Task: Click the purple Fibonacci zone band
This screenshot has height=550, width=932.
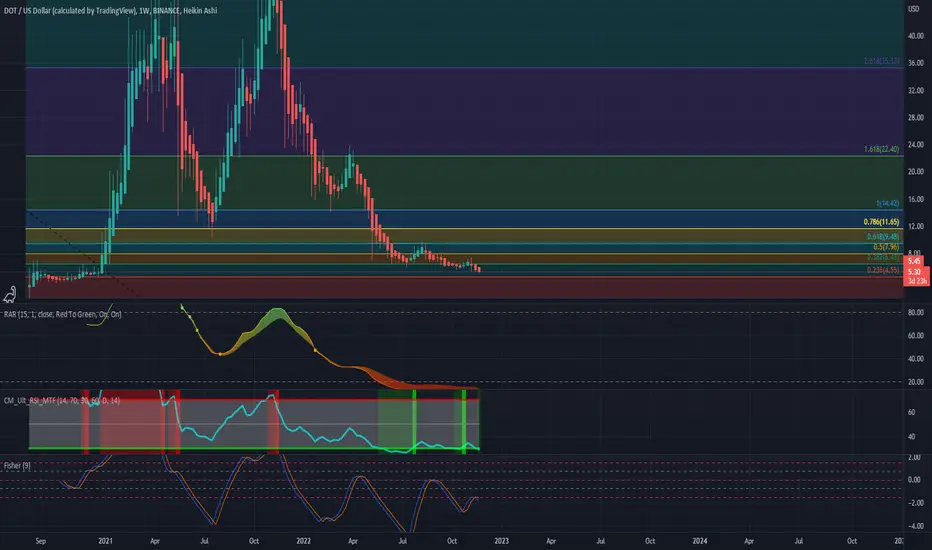Action: (x=464, y=112)
